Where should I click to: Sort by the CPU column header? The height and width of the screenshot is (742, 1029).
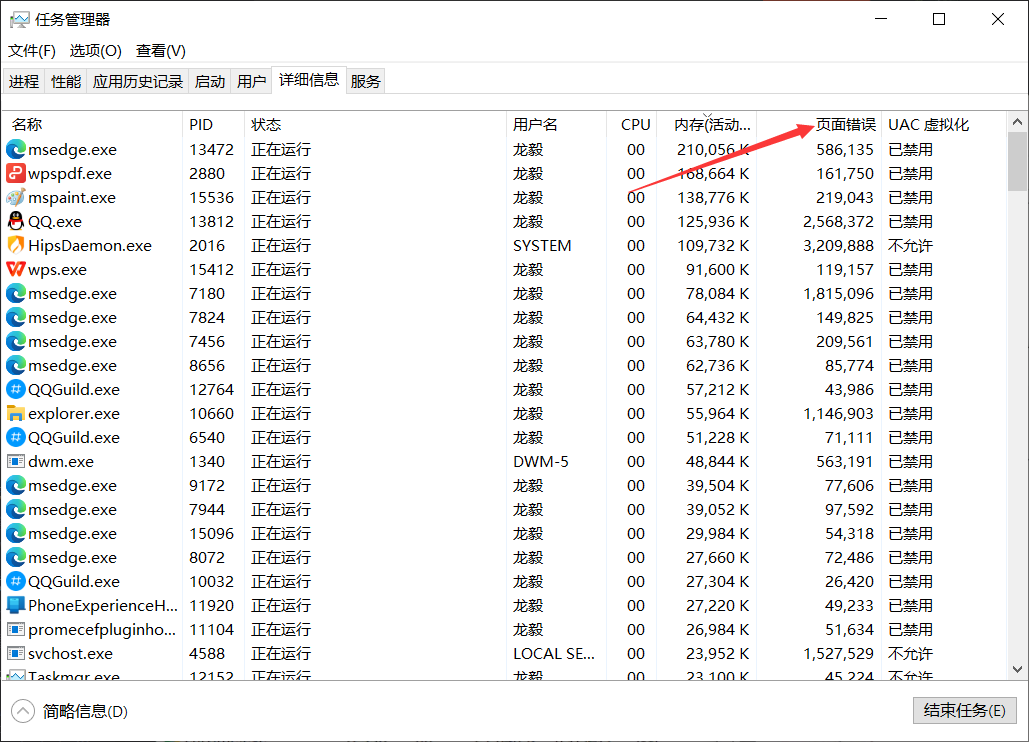click(x=632, y=125)
